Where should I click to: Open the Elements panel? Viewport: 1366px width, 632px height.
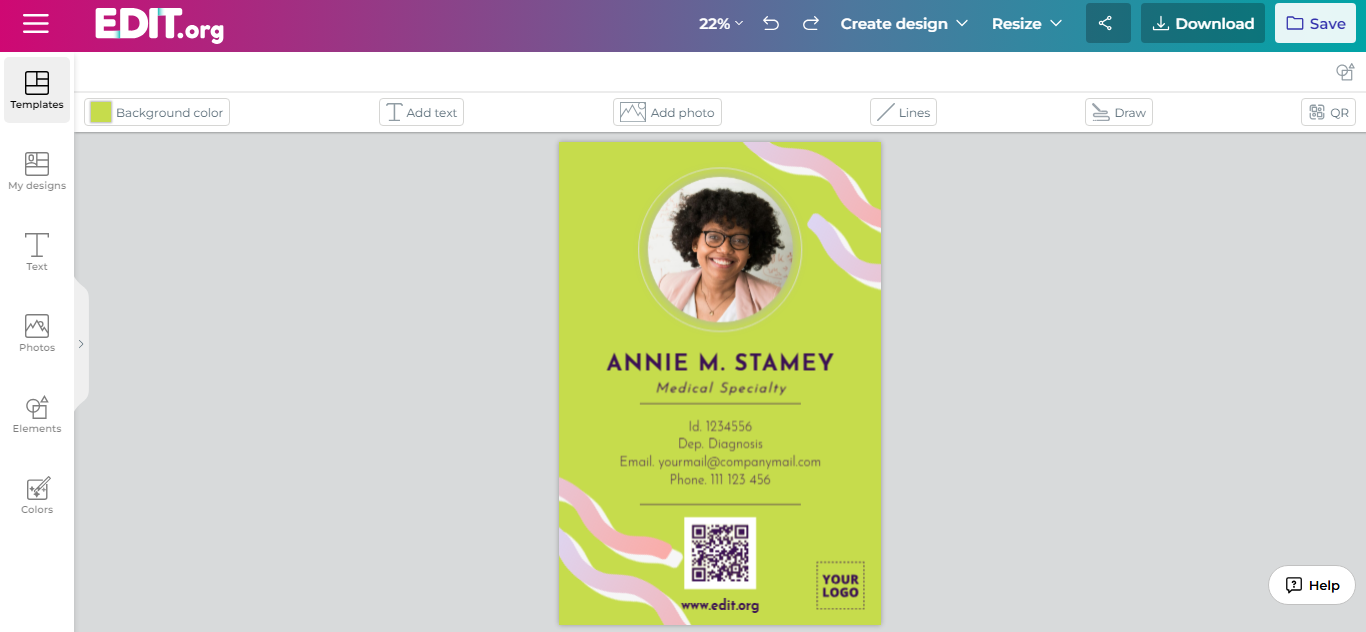click(x=37, y=414)
